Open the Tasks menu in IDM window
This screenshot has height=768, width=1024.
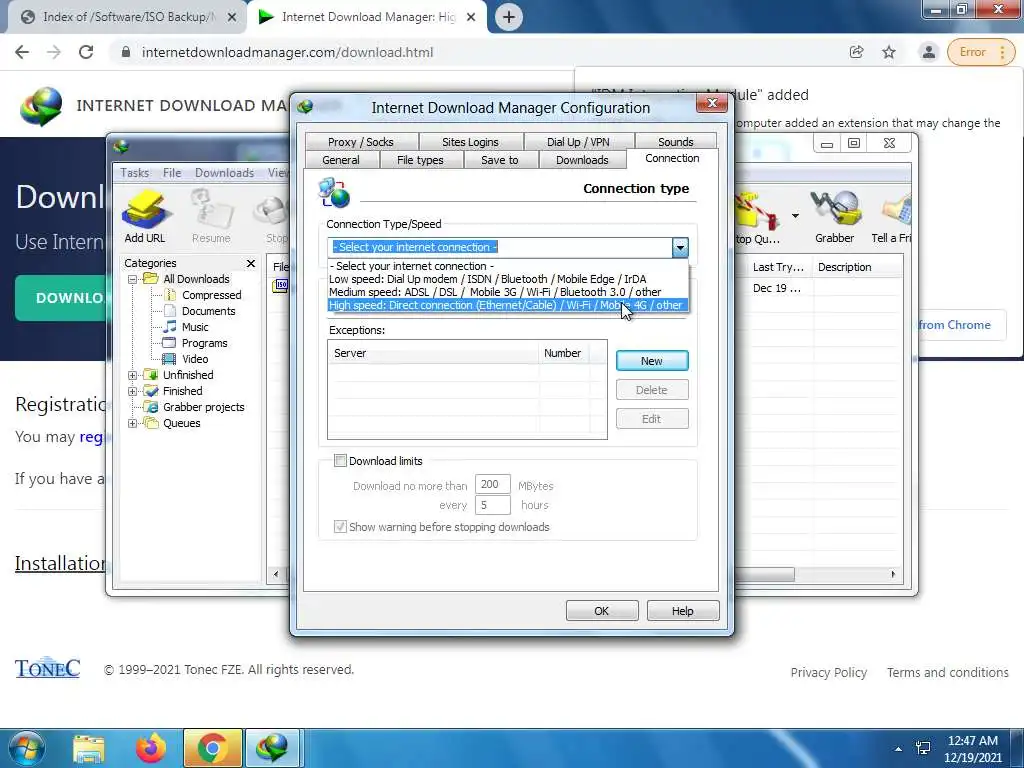135,172
